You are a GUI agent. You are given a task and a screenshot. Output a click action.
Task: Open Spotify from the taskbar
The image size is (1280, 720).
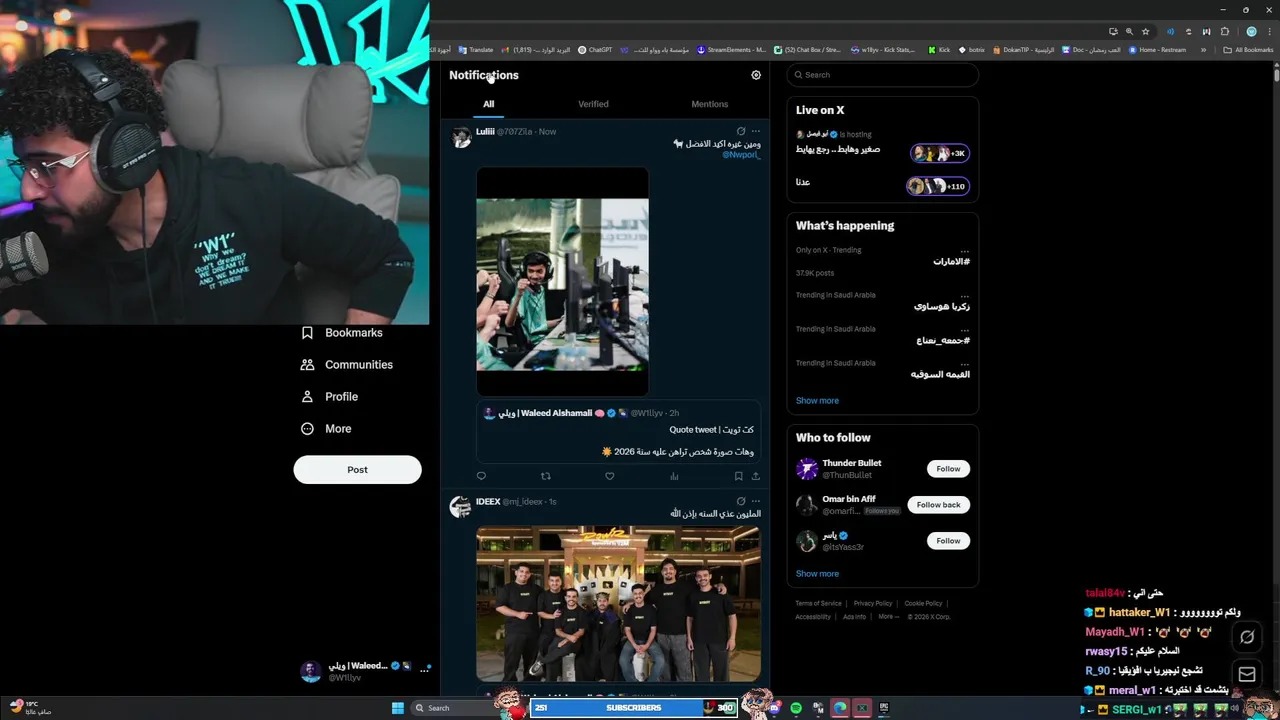(x=796, y=708)
